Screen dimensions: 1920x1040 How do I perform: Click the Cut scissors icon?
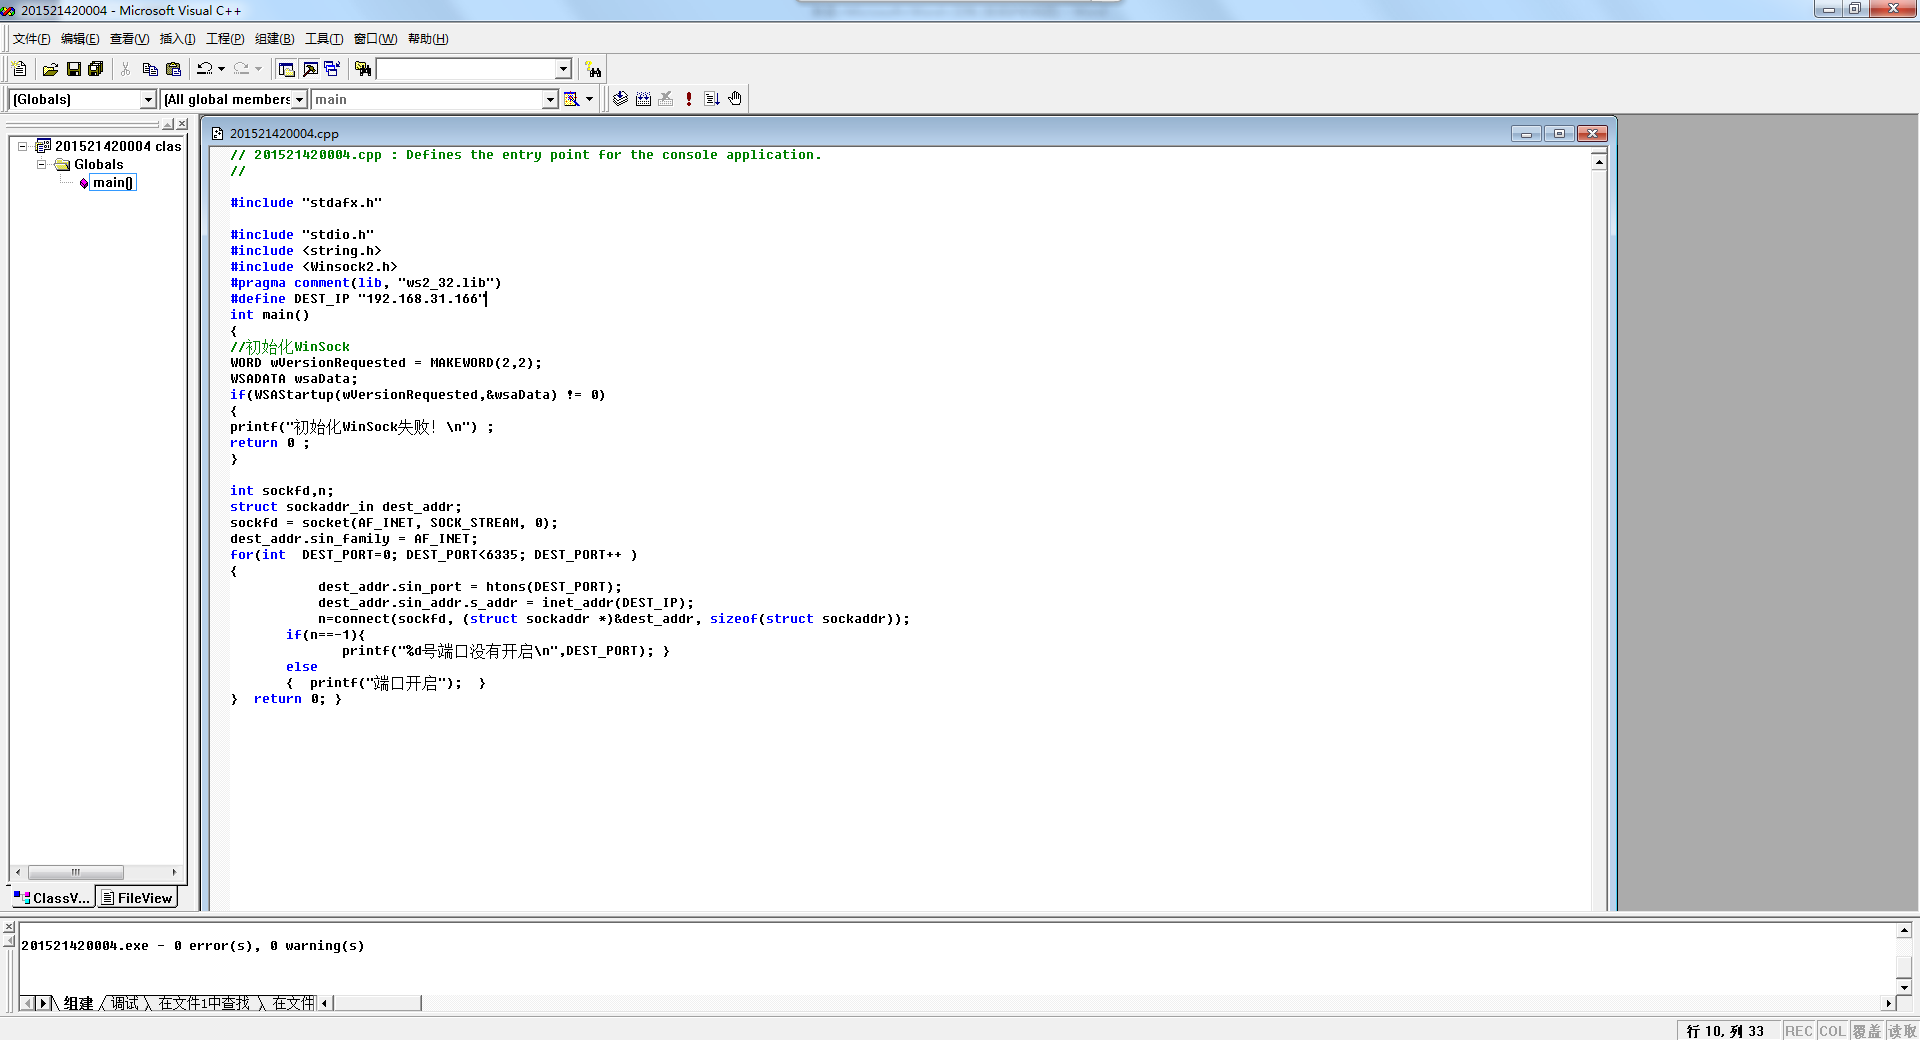click(126, 69)
